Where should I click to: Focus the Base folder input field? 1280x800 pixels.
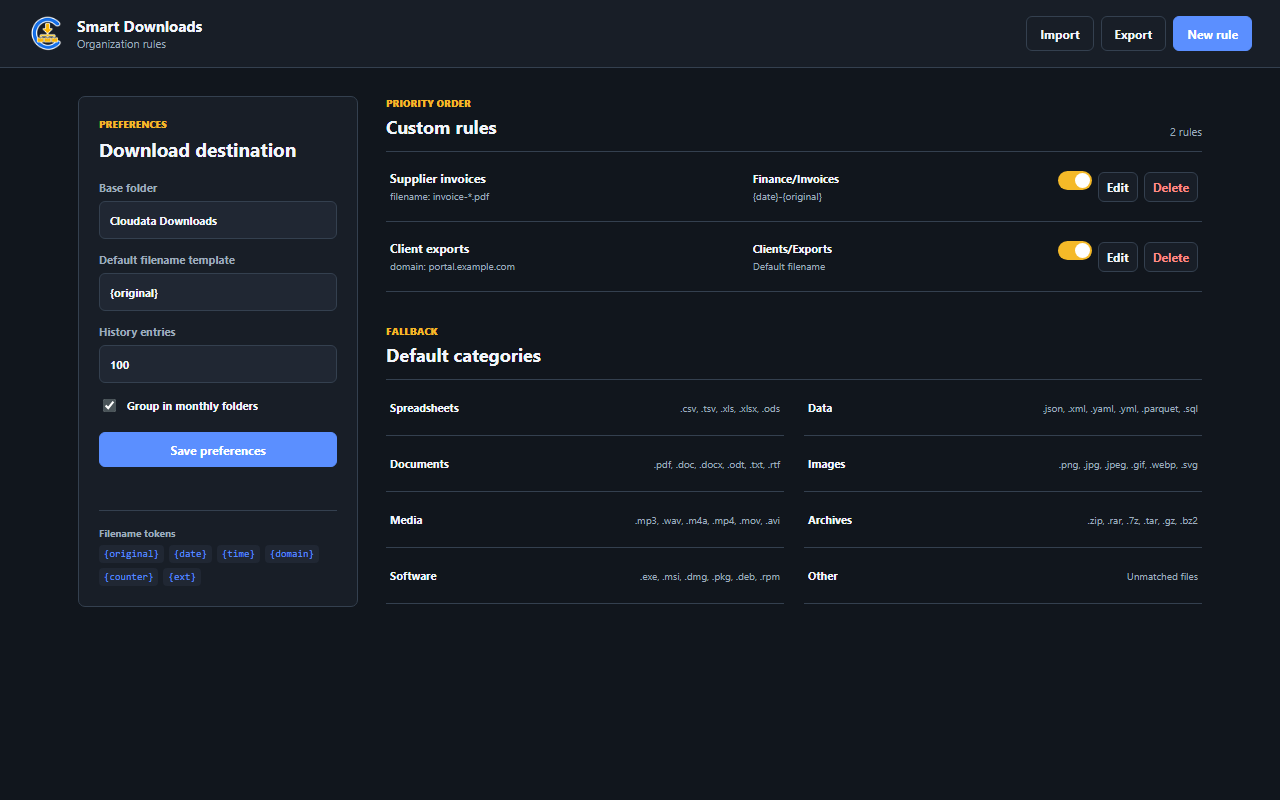[218, 220]
